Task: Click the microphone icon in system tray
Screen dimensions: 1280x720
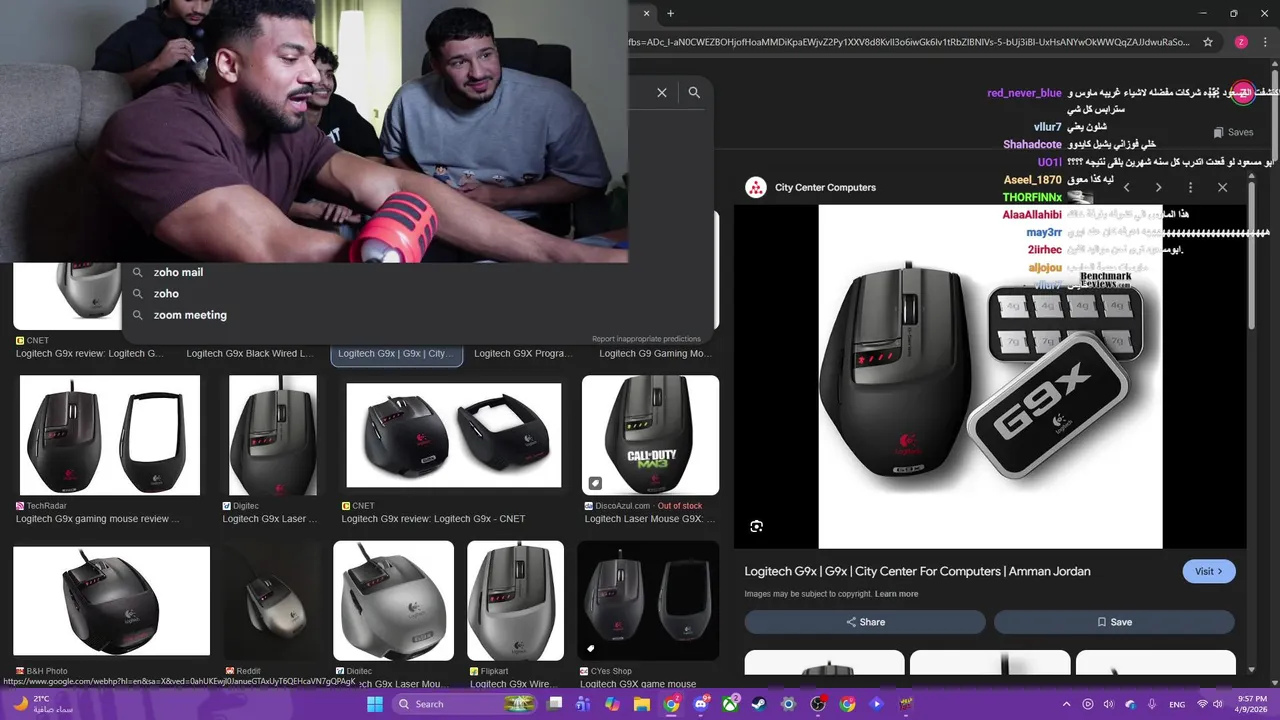Action: coord(1152,704)
